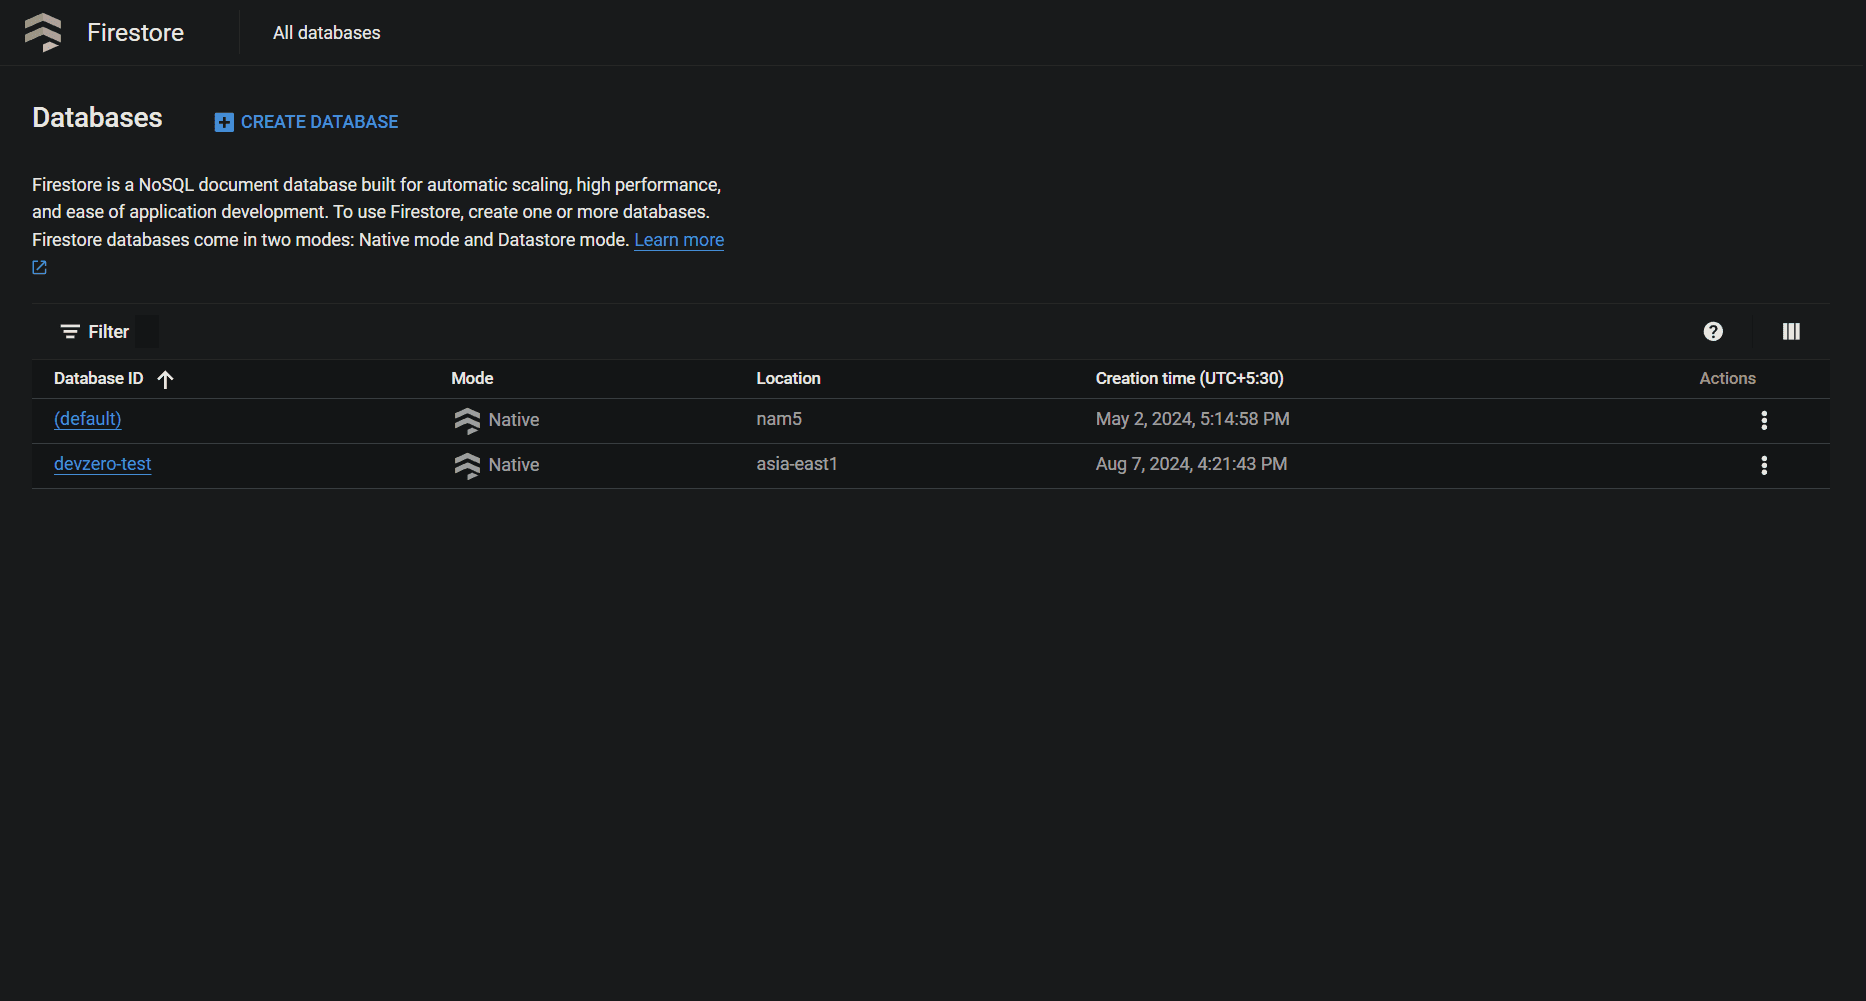
Task: Open actions menu for default database
Action: tap(1764, 420)
